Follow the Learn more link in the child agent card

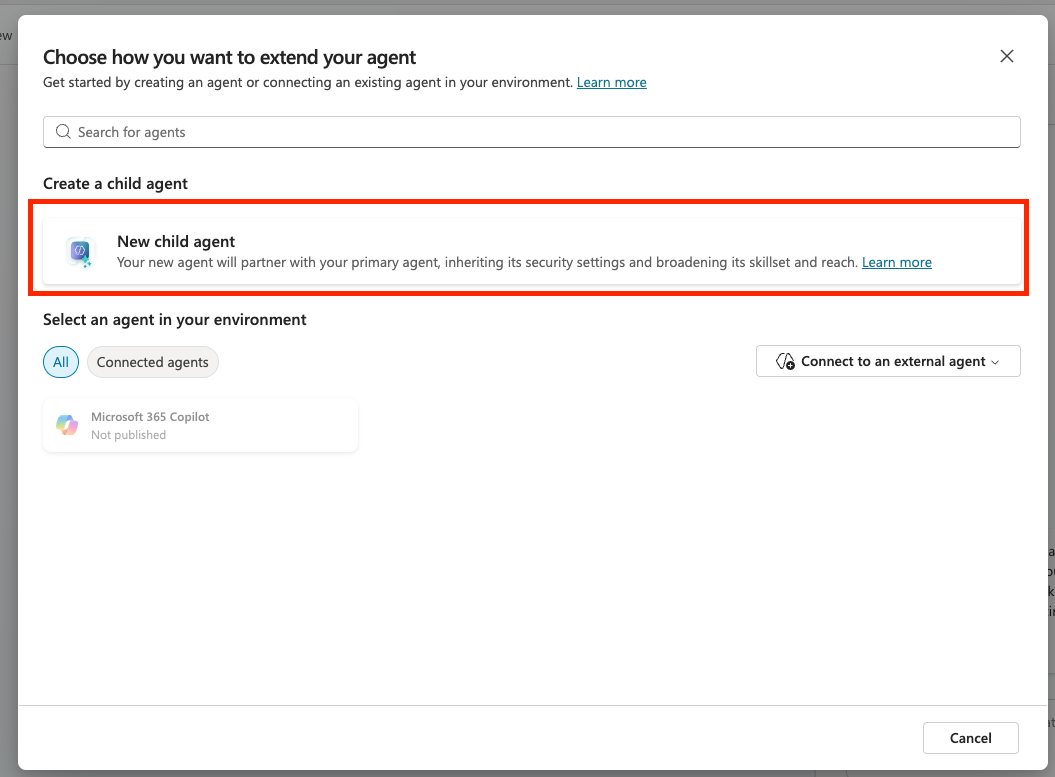click(x=896, y=262)
